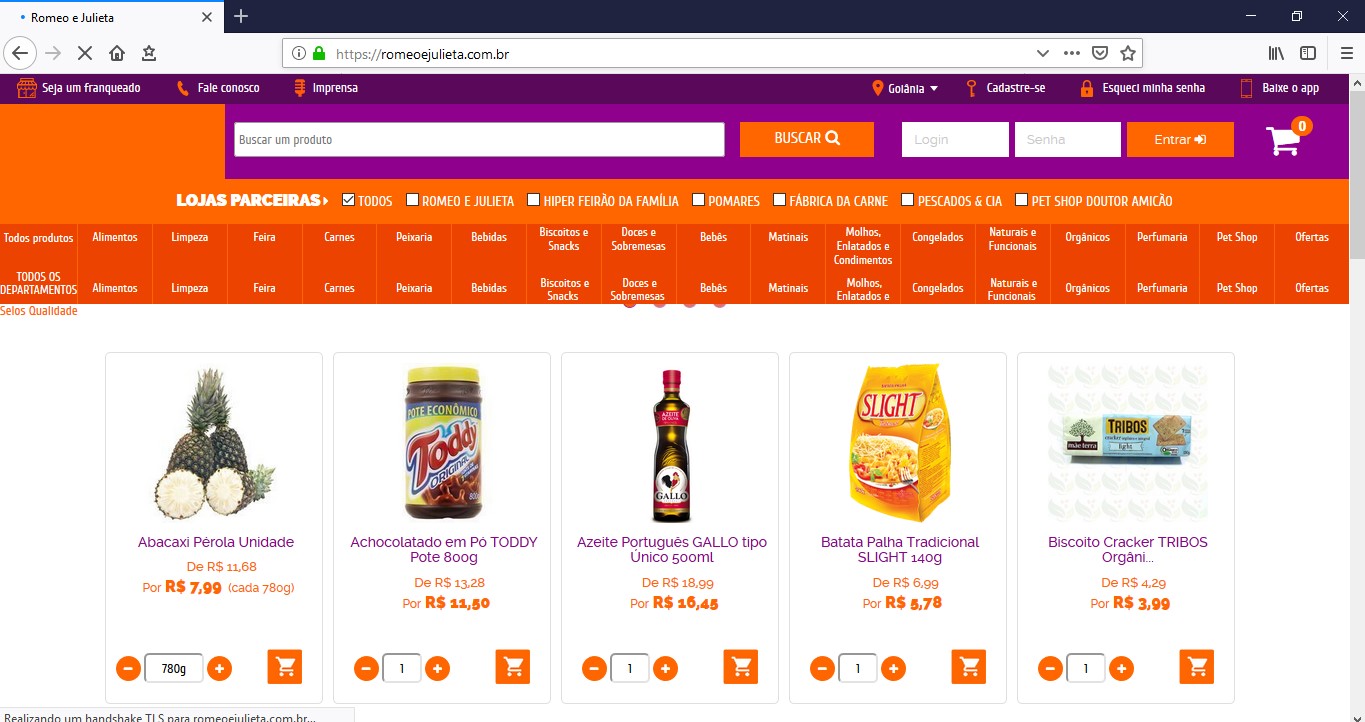Image resolution: width=1365 pixels, height=722 pixels.
Task: Click Esqueci minha senha link
Action: click(x=1142, y=88)
